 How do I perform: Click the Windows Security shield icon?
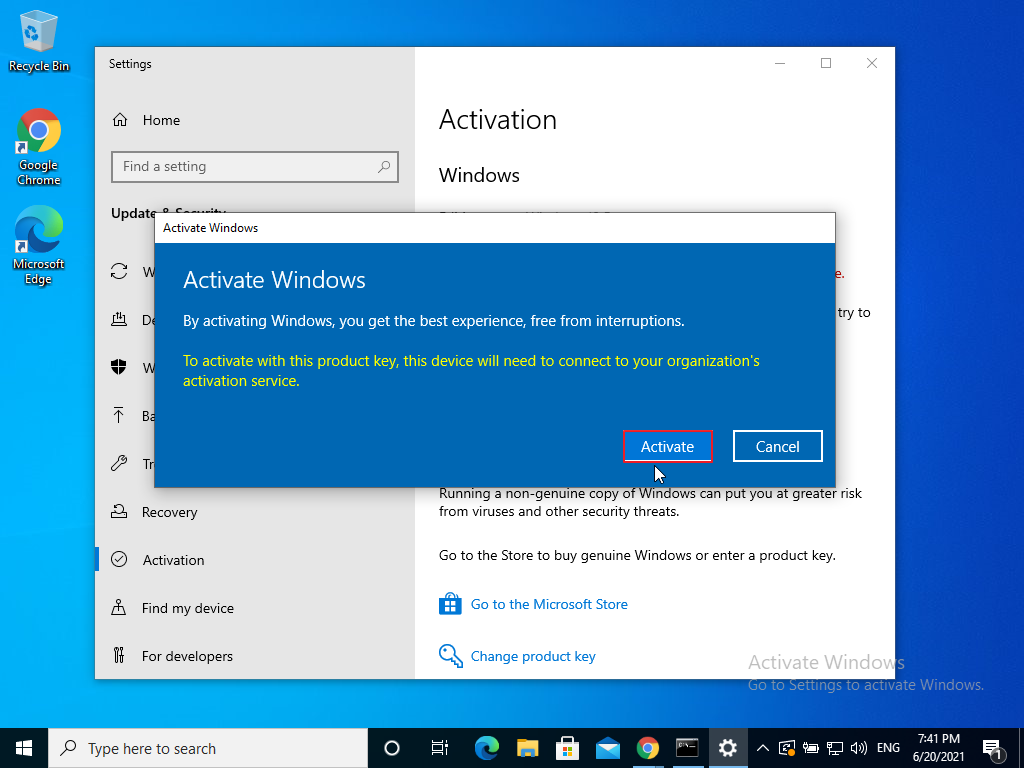pyautogui.click(x=119, y=367)
